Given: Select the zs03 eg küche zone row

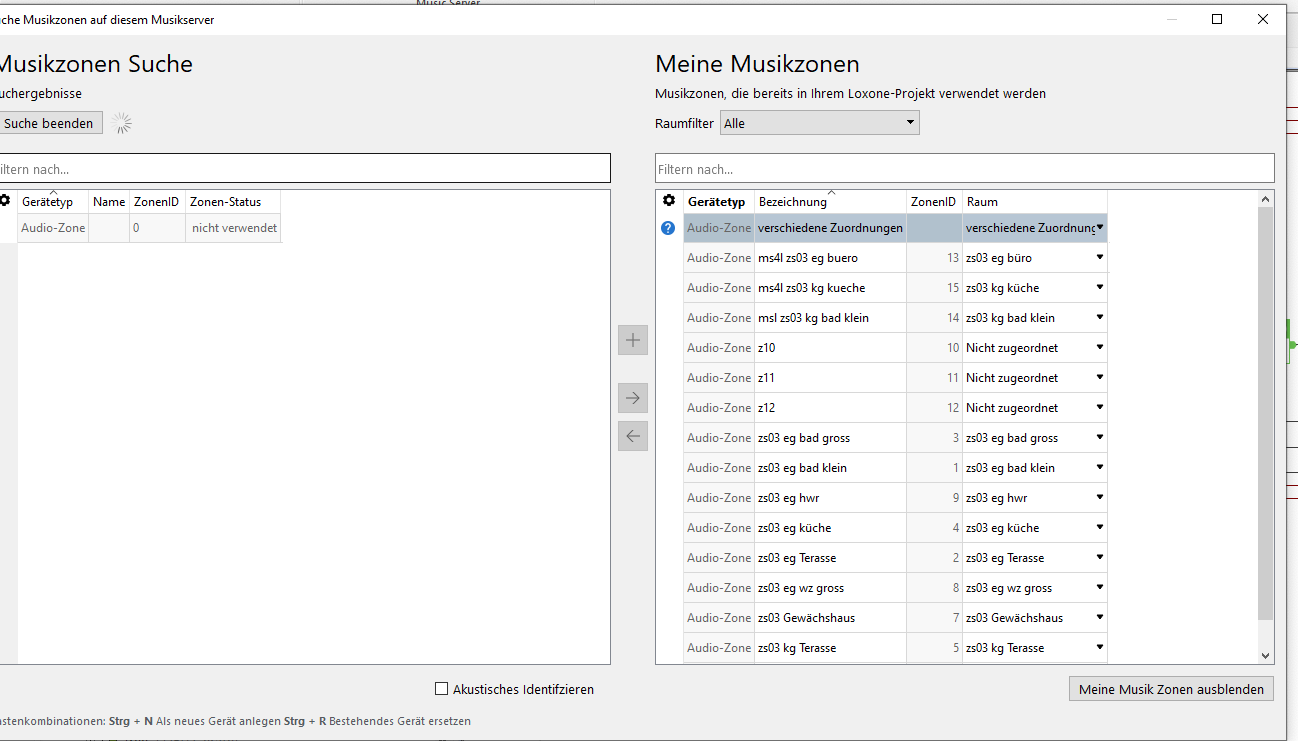Looking at the screenshot, I should [x=830, y=528].
